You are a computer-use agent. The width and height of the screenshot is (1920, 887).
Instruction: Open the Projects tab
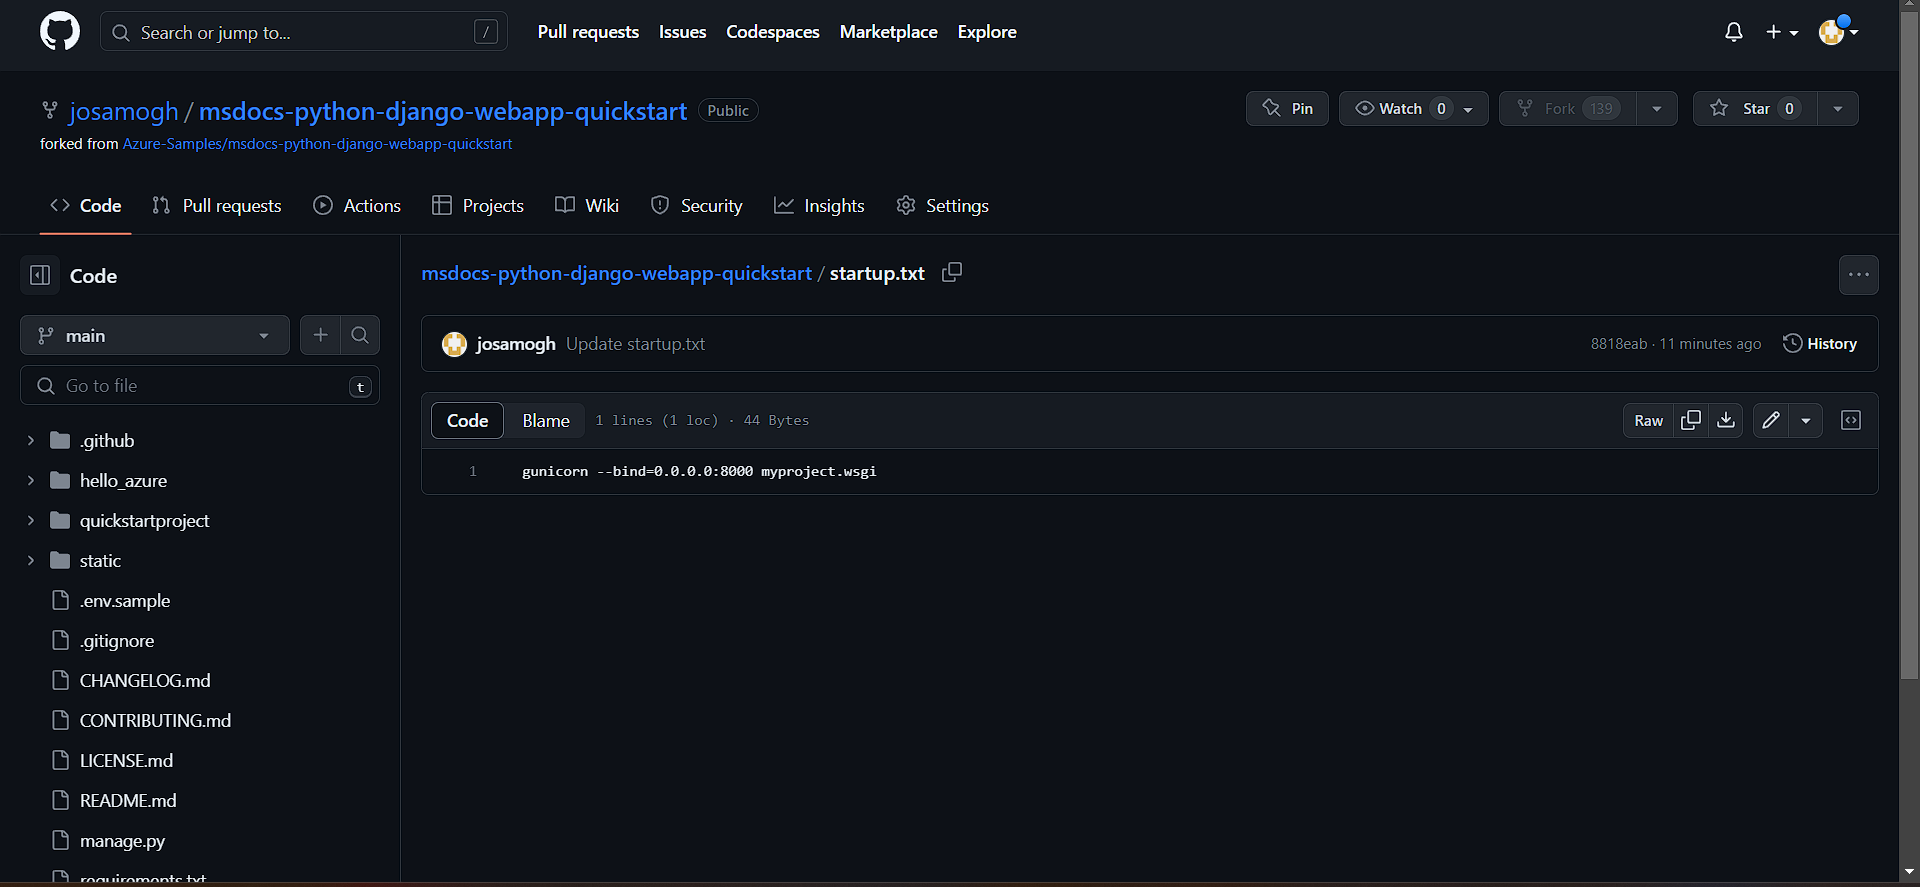click(x=478, y=205)
